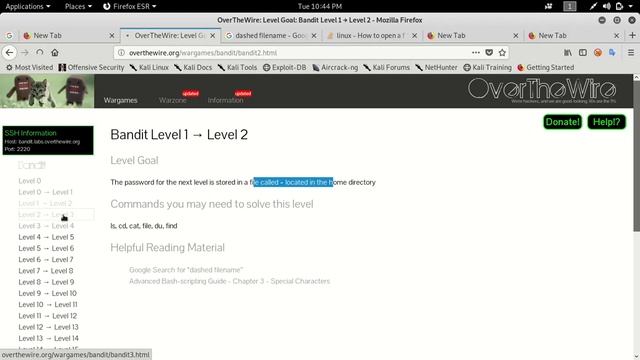Click the Donate! button
The height and width of the screenshot is (360, 640).
tap(562, 122)
